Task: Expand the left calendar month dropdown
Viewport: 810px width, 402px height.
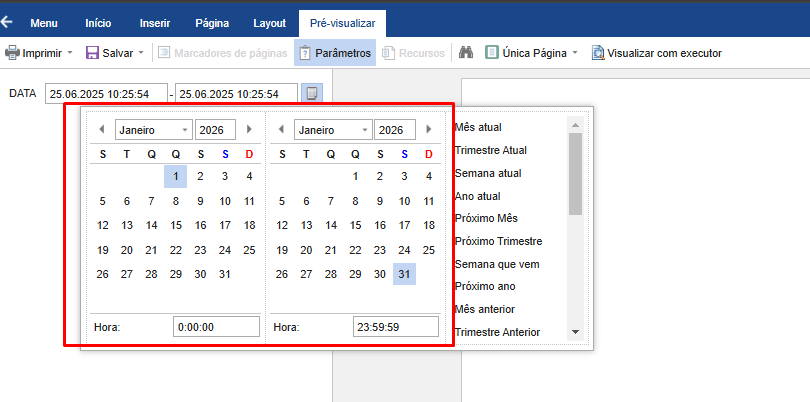Action: (185, 130)
